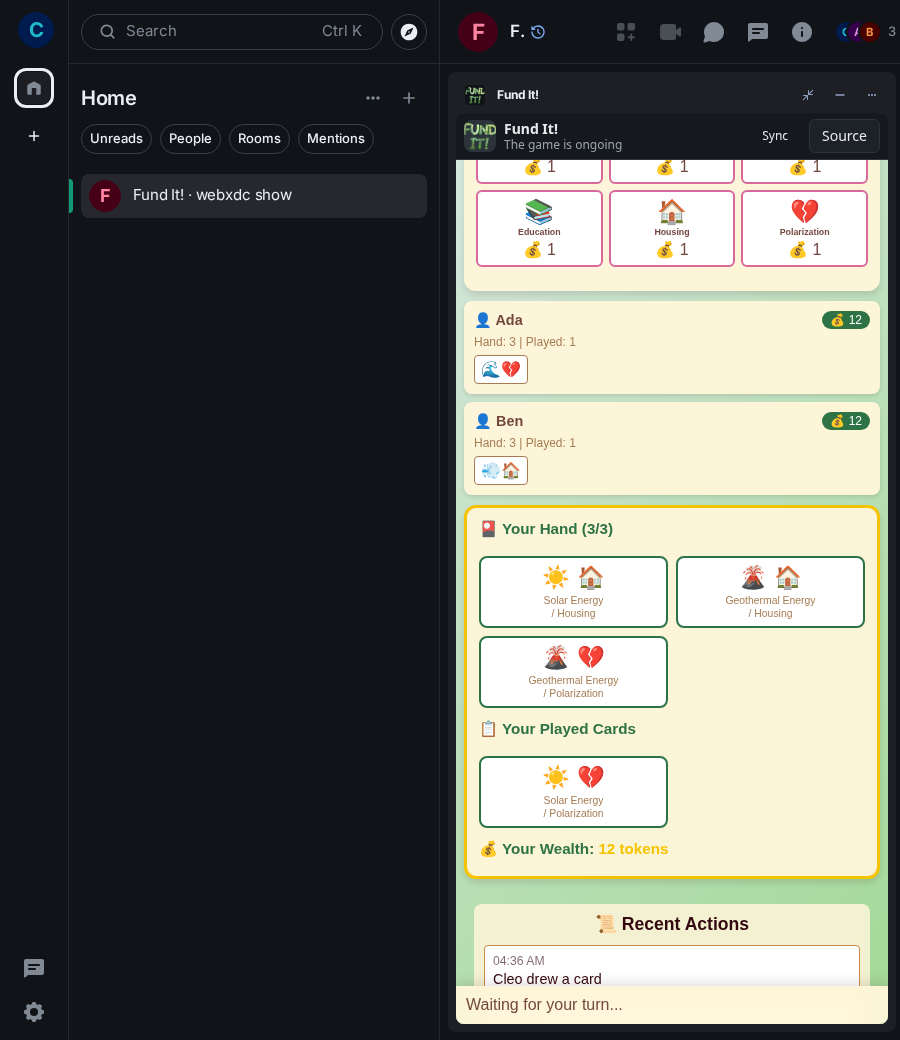Click the plus icon to create a space
Screen dimensions: 900x1040
[x=34, y=136]
